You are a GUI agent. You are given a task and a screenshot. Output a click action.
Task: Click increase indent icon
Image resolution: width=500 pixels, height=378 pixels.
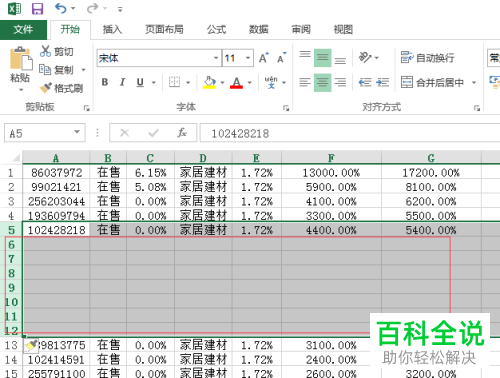(x=383, y=82)
